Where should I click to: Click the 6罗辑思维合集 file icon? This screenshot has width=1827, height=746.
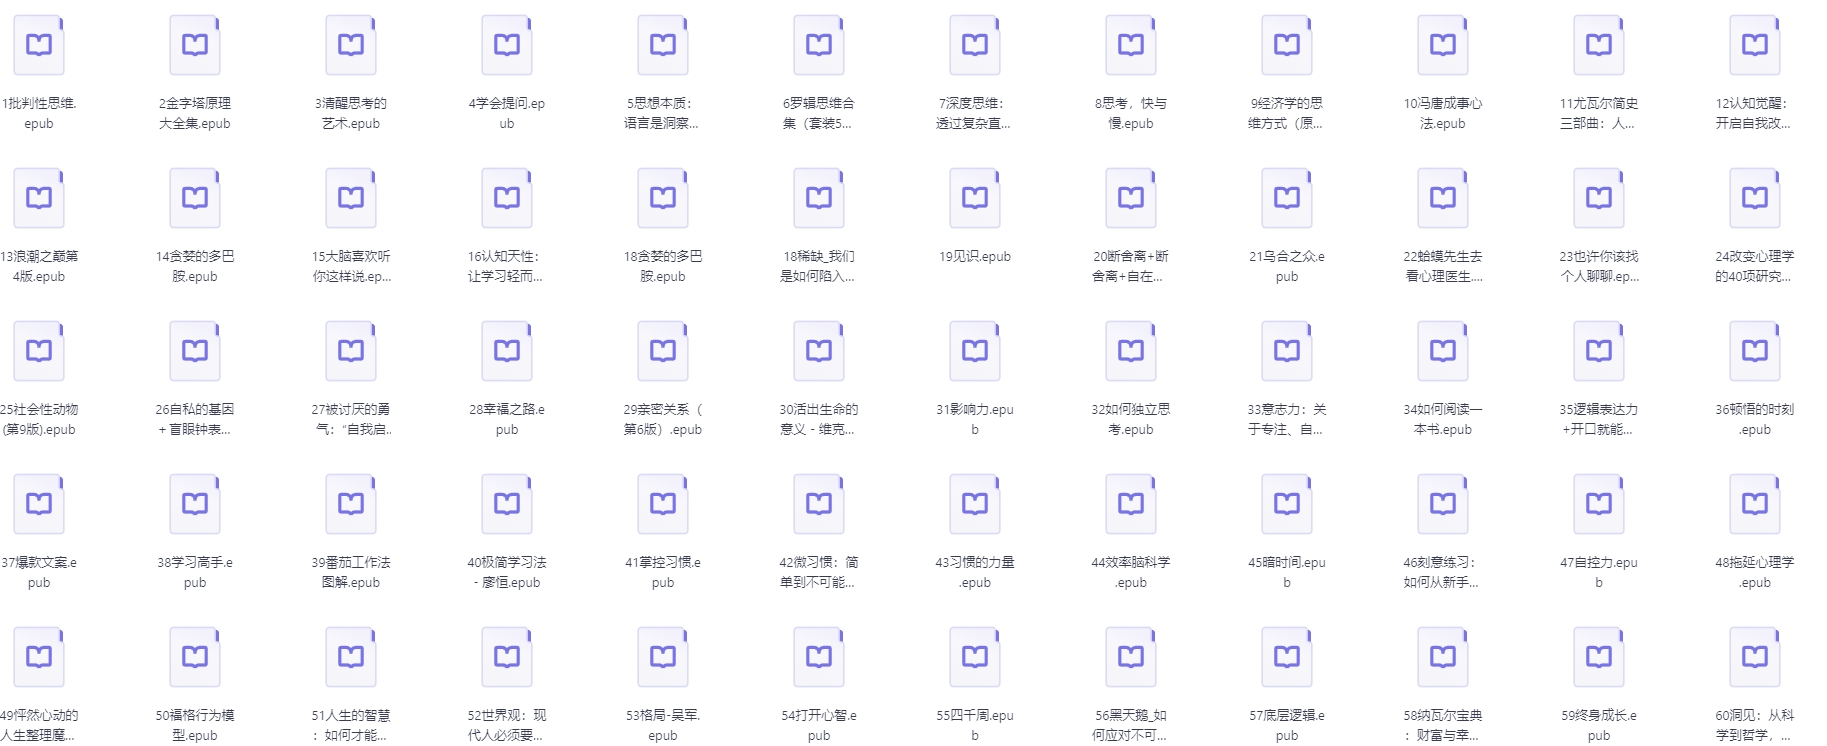click(819, 45)
